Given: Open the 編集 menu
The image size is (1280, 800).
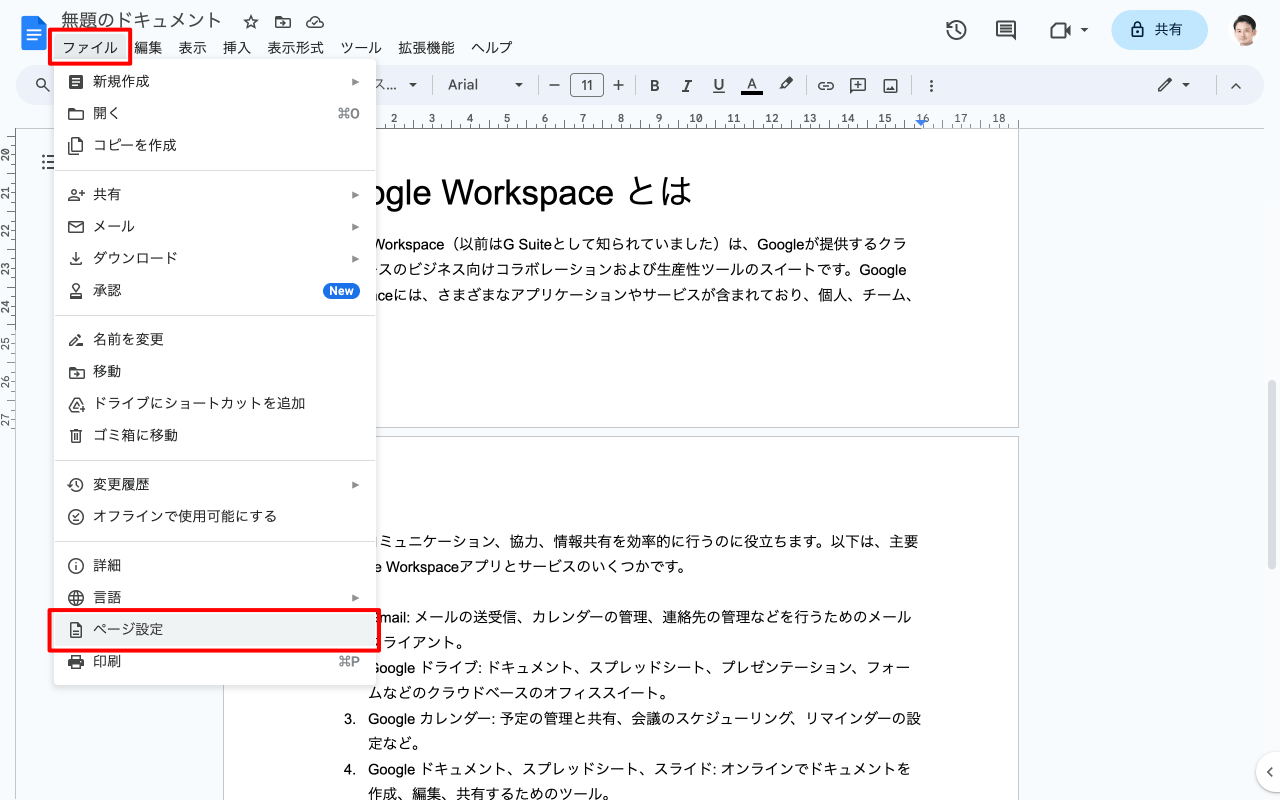Looking at the screenshot, I should (x=148, y=47).
